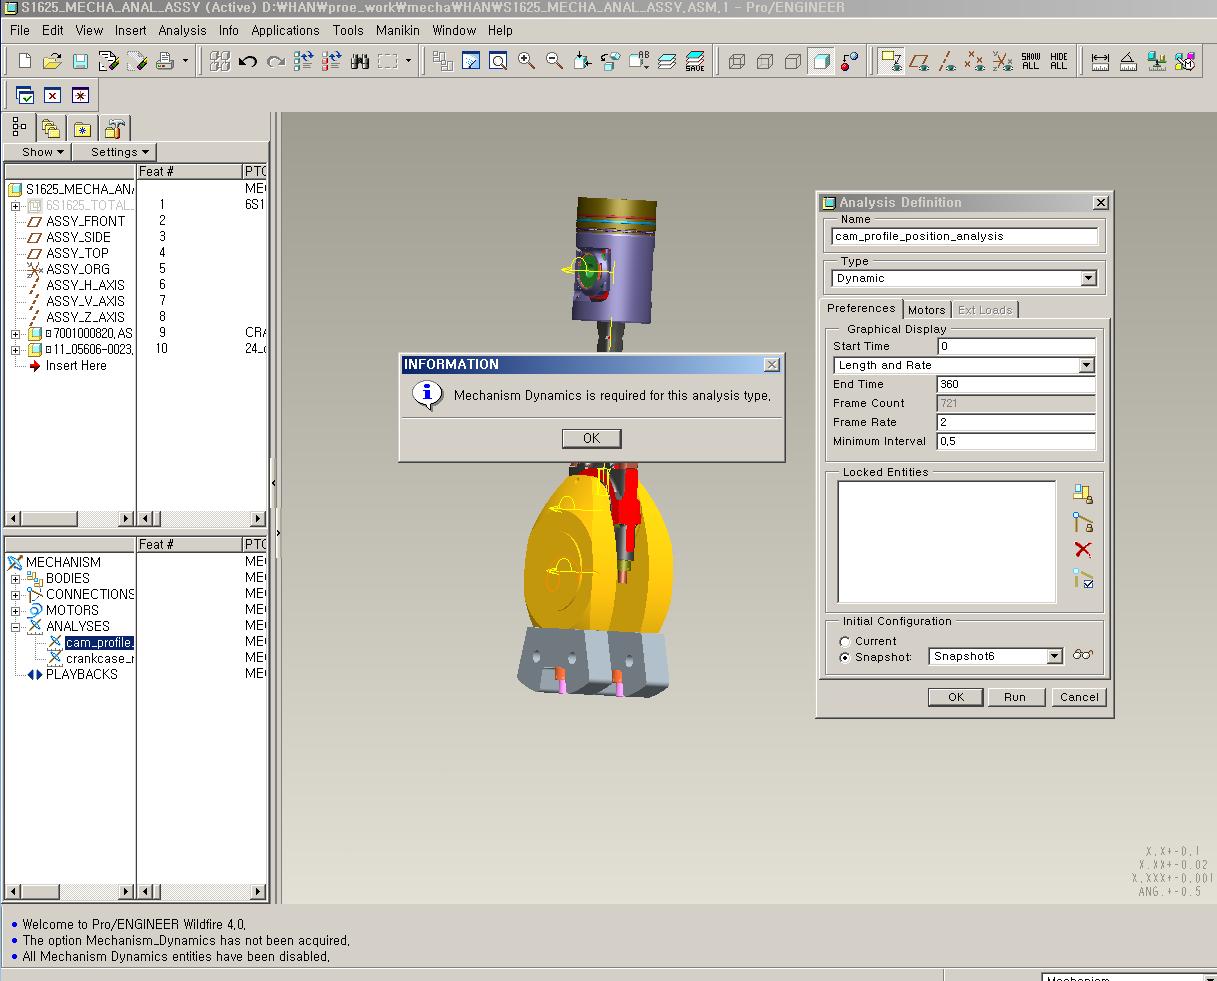This screenshot has height=981, width=1217.
Task: Click the Save floppy disk icon
Action: (80, 62)
